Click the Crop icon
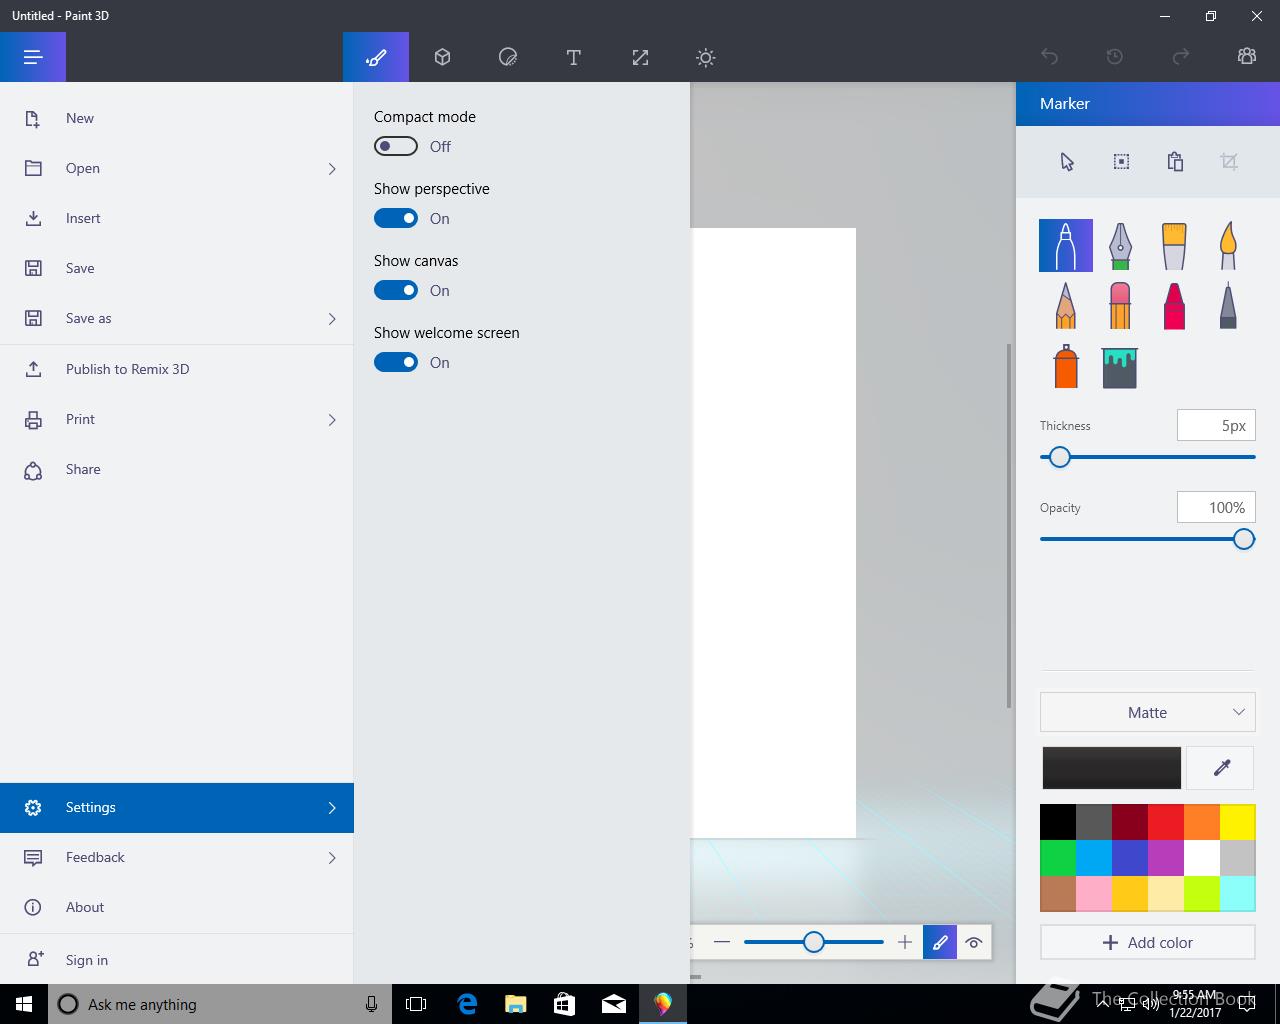 (x=1229, y=162)
